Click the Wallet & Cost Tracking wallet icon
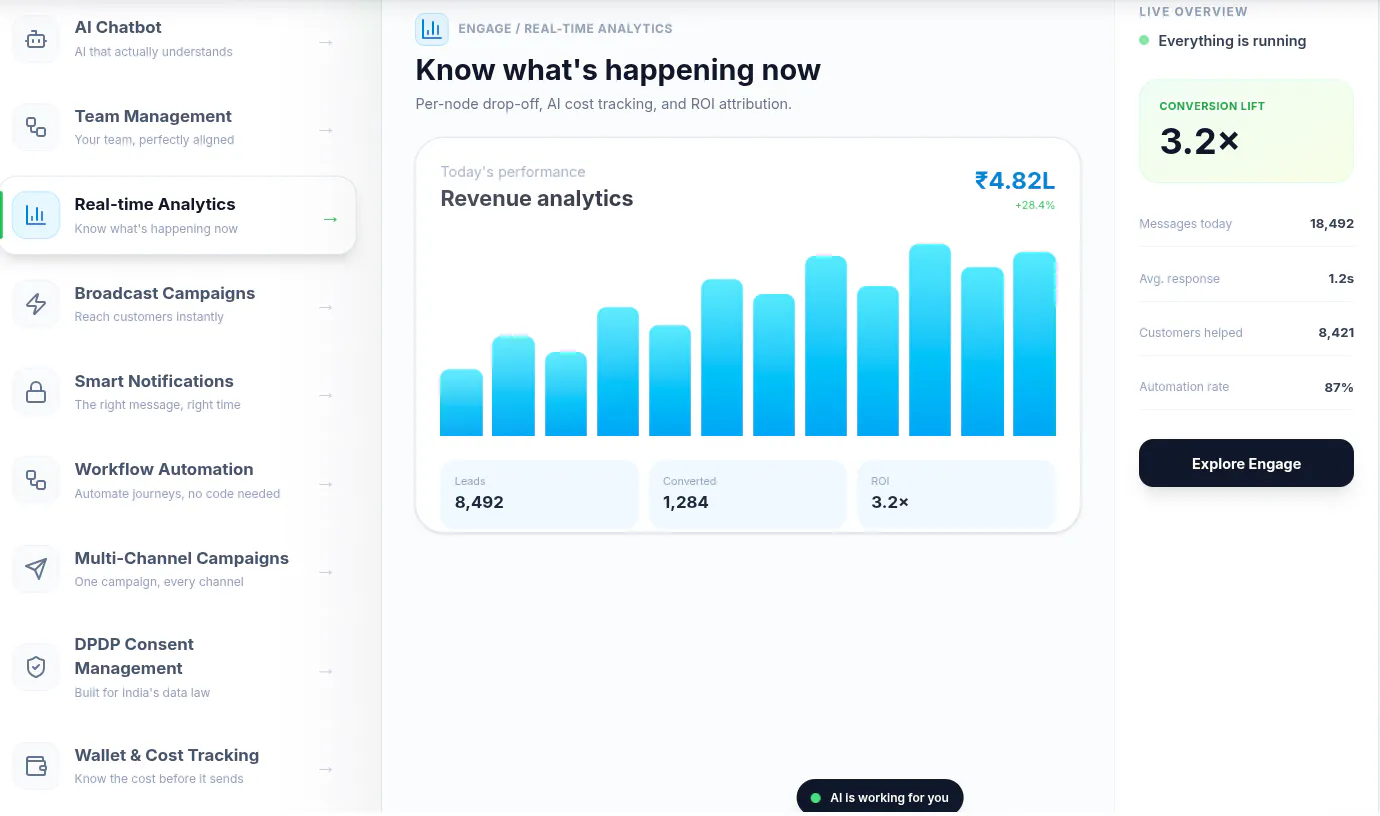1380x816 pixels. tap(36, 766)
